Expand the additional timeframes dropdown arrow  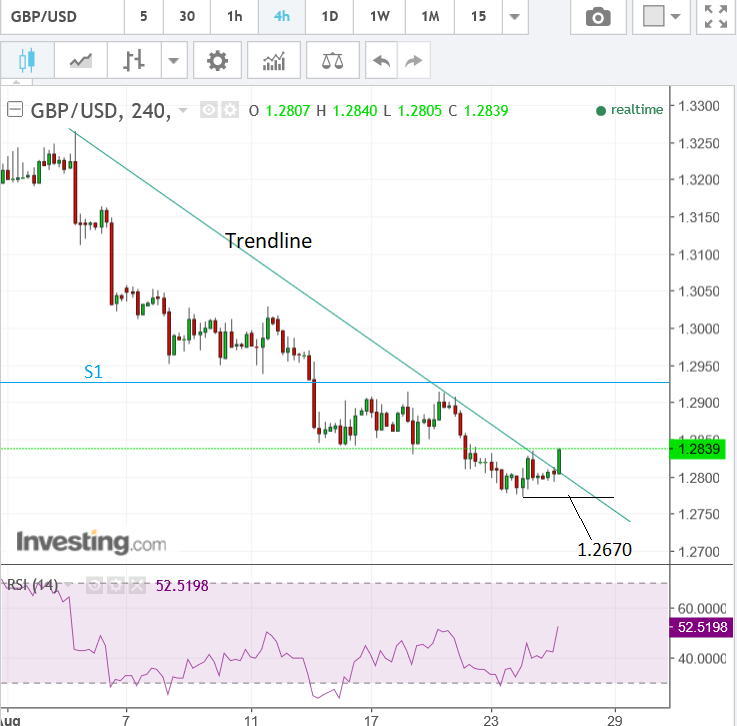pyautogui.click(x=513, y=17)
